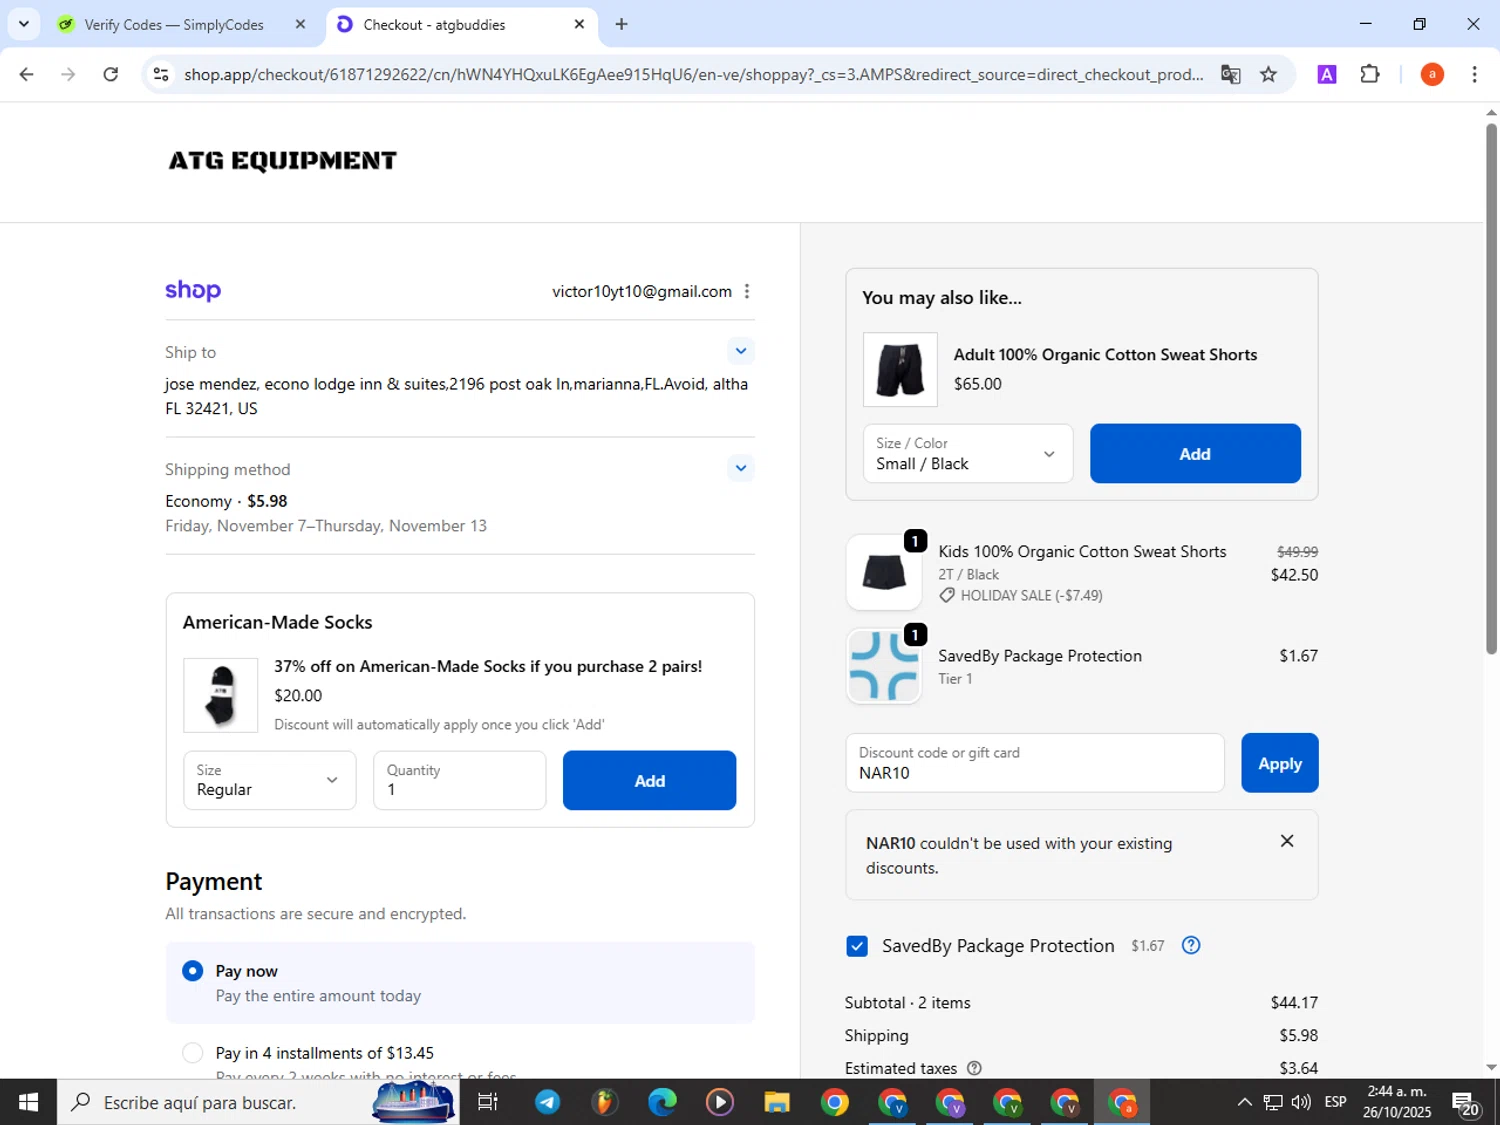Open the Windows Start menu
This screenshot has height=1125, width=1500.
click(28, 1102)
